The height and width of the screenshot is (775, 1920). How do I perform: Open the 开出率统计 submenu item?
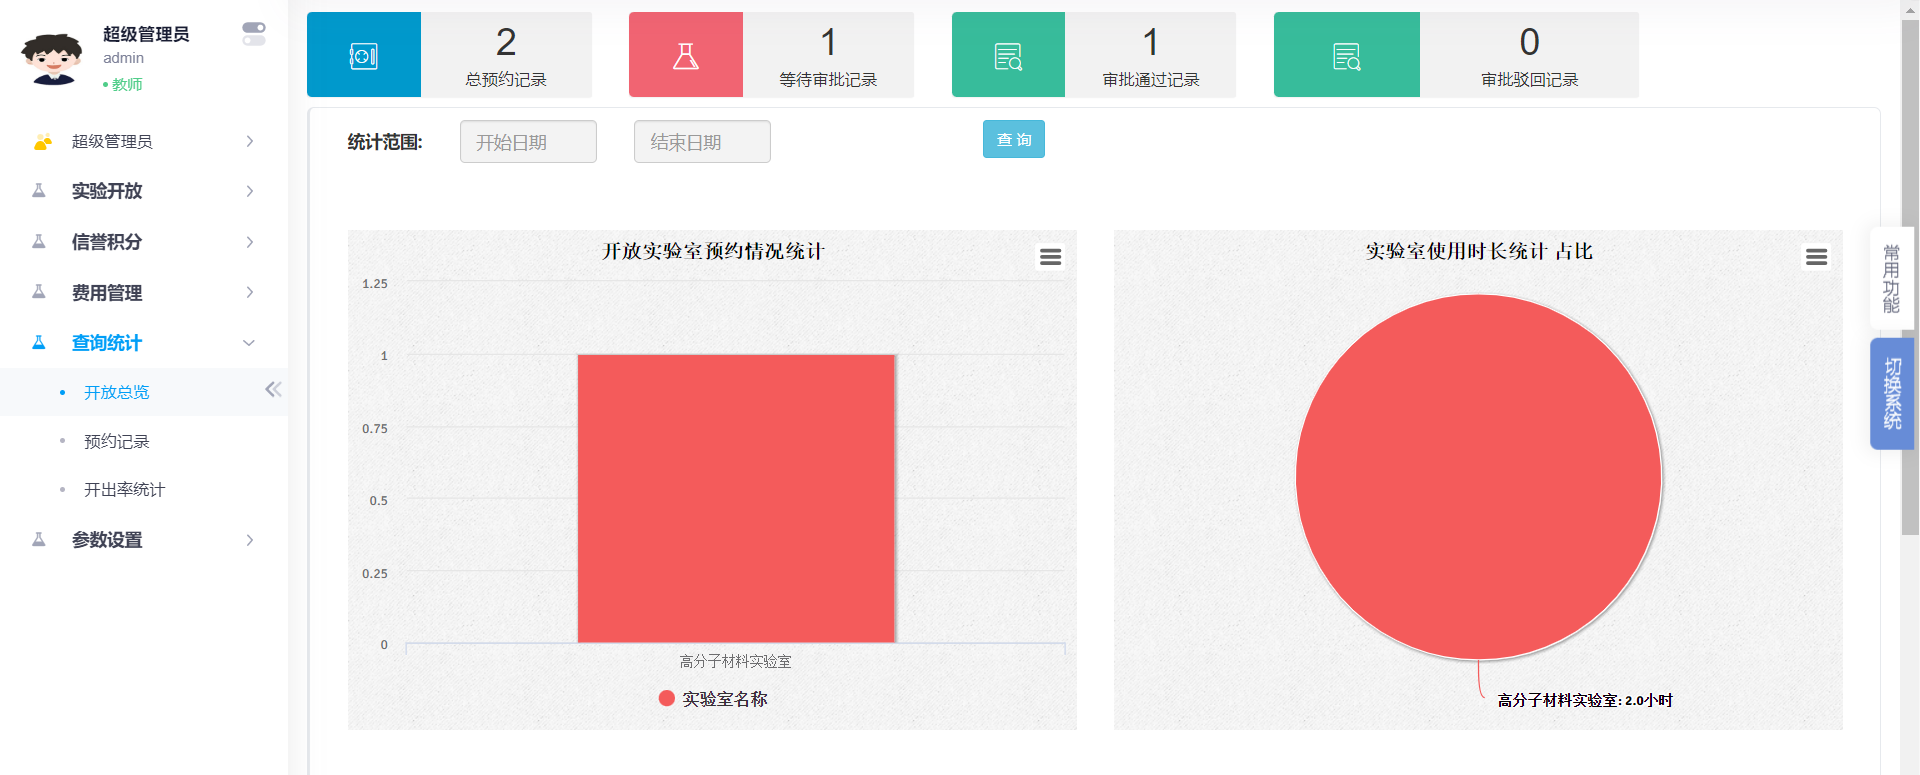click(x=124, y=490)
